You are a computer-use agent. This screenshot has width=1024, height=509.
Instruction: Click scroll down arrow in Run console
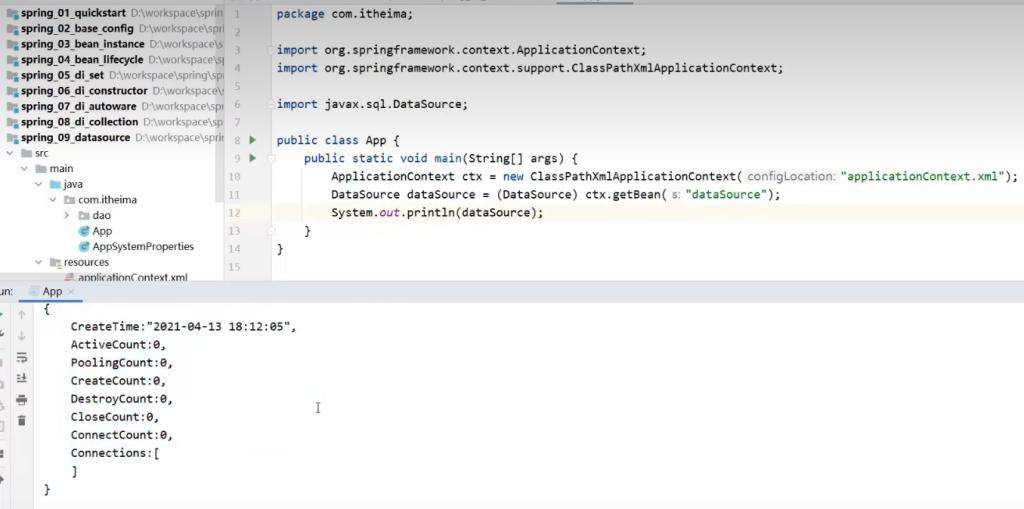(x=21, y=336)
